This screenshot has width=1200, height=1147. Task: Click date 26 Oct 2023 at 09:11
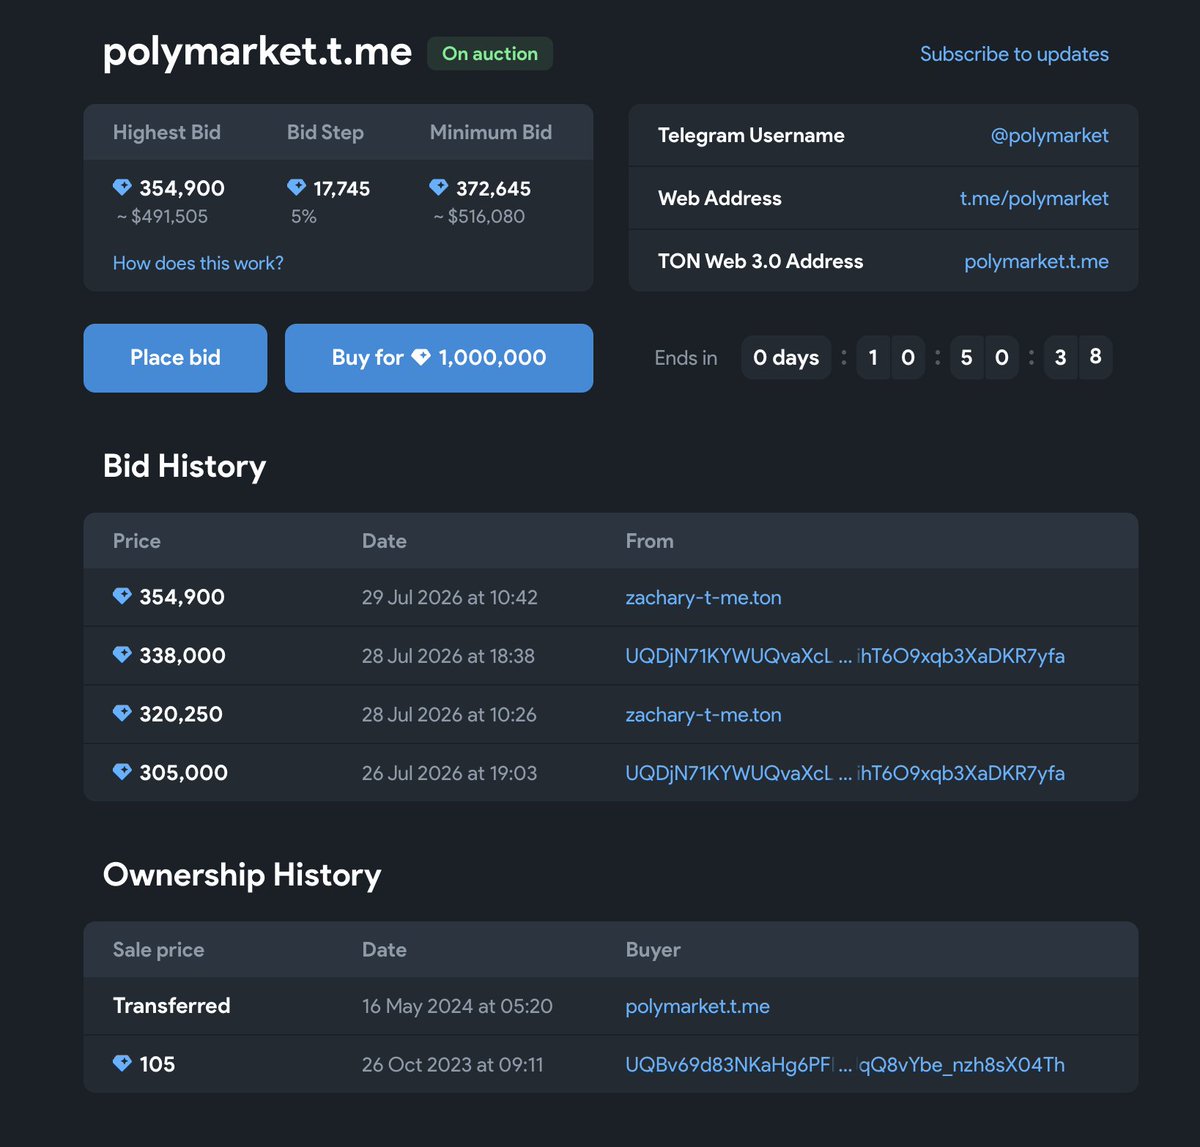453,1065
